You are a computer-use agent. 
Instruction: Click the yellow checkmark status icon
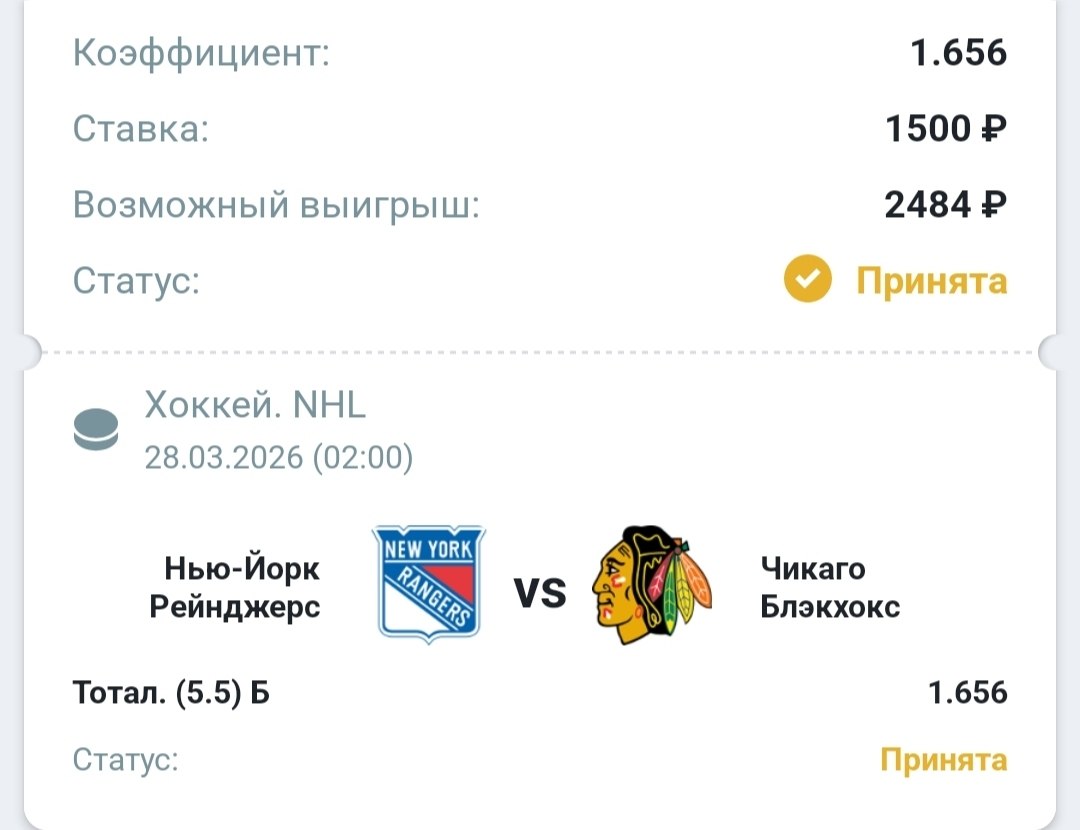point(807,281)
